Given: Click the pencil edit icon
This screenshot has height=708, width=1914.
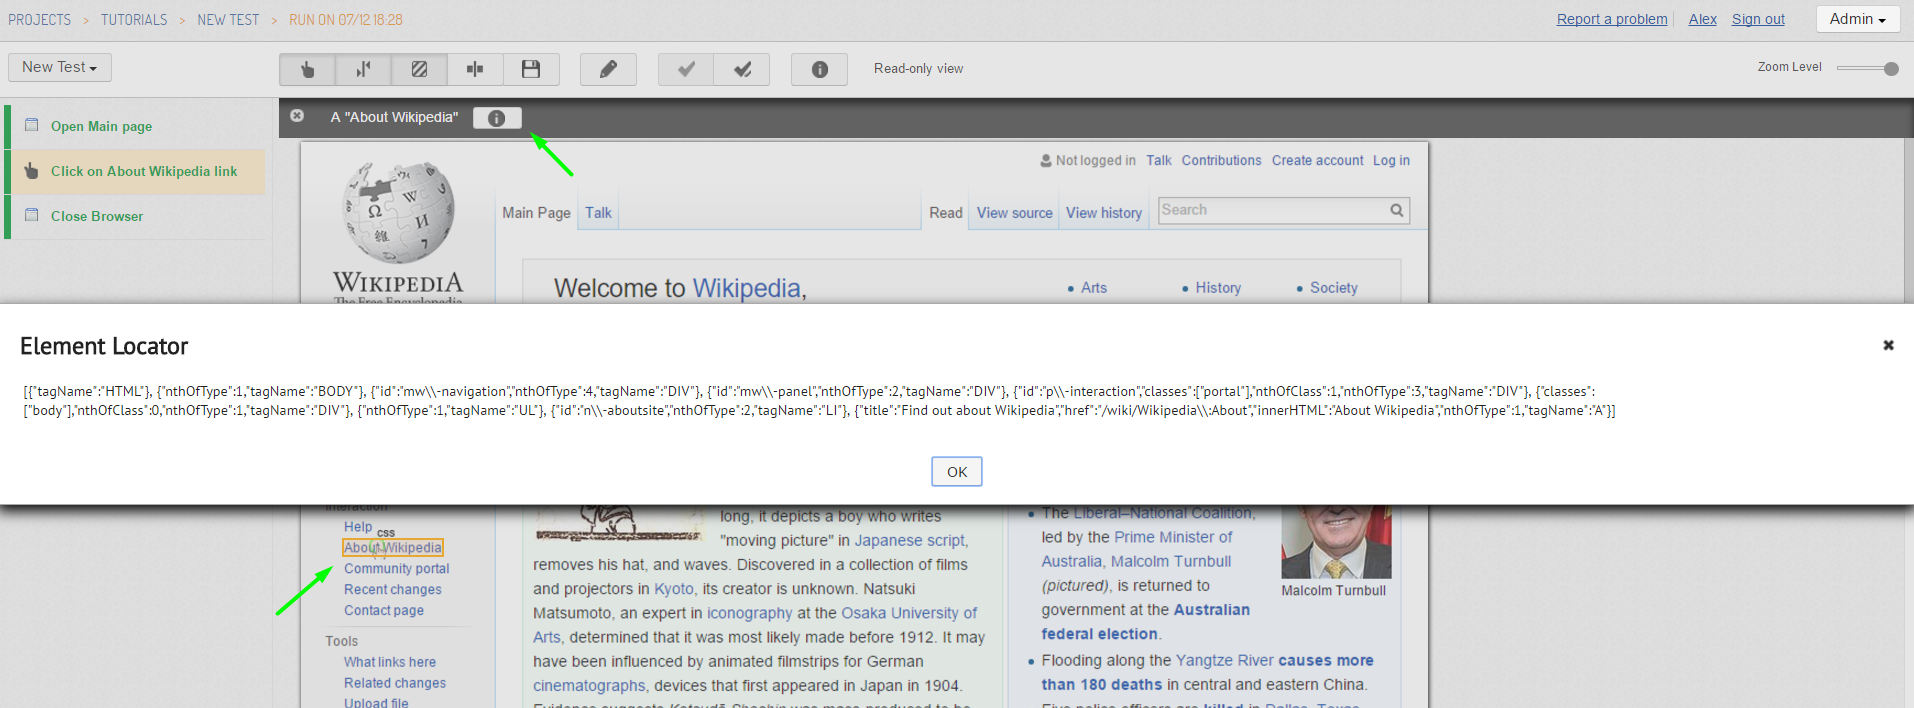Looking at the screenshot, I should pos(608,69).
